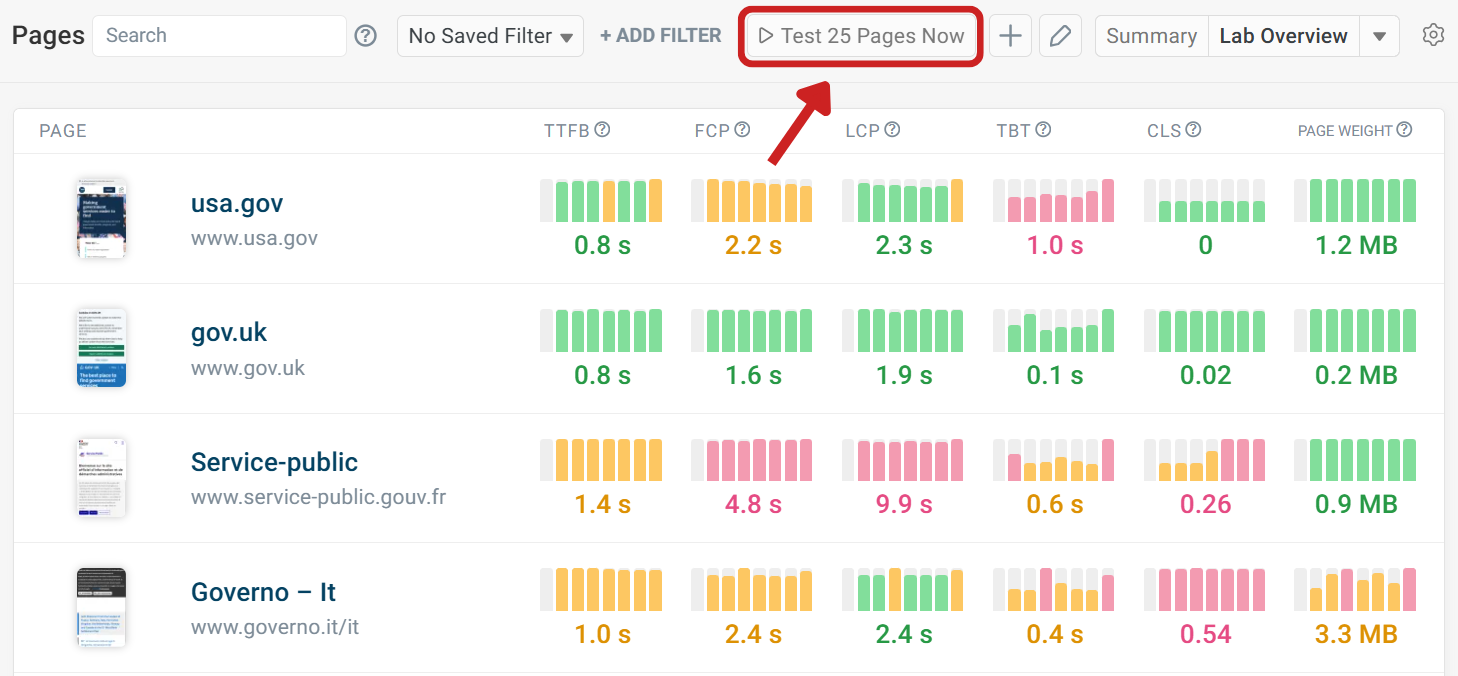Screen dimensions: 1458x676
Task: Click the usa.gov TTFB bar chart
Action: pos(601,200)
